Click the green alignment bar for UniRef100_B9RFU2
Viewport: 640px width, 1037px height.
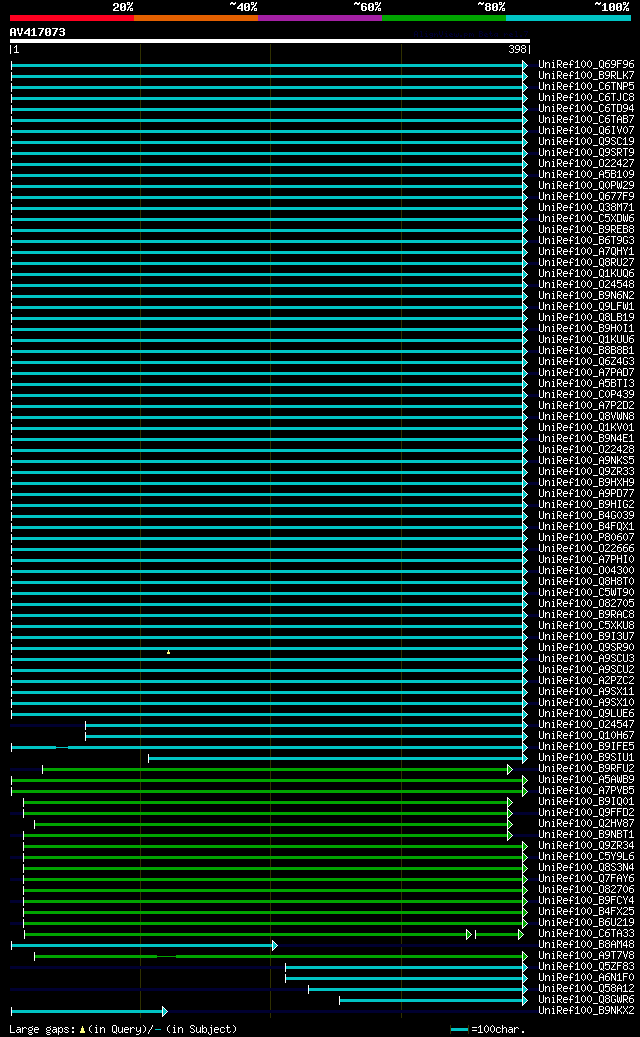coord(277,769)
